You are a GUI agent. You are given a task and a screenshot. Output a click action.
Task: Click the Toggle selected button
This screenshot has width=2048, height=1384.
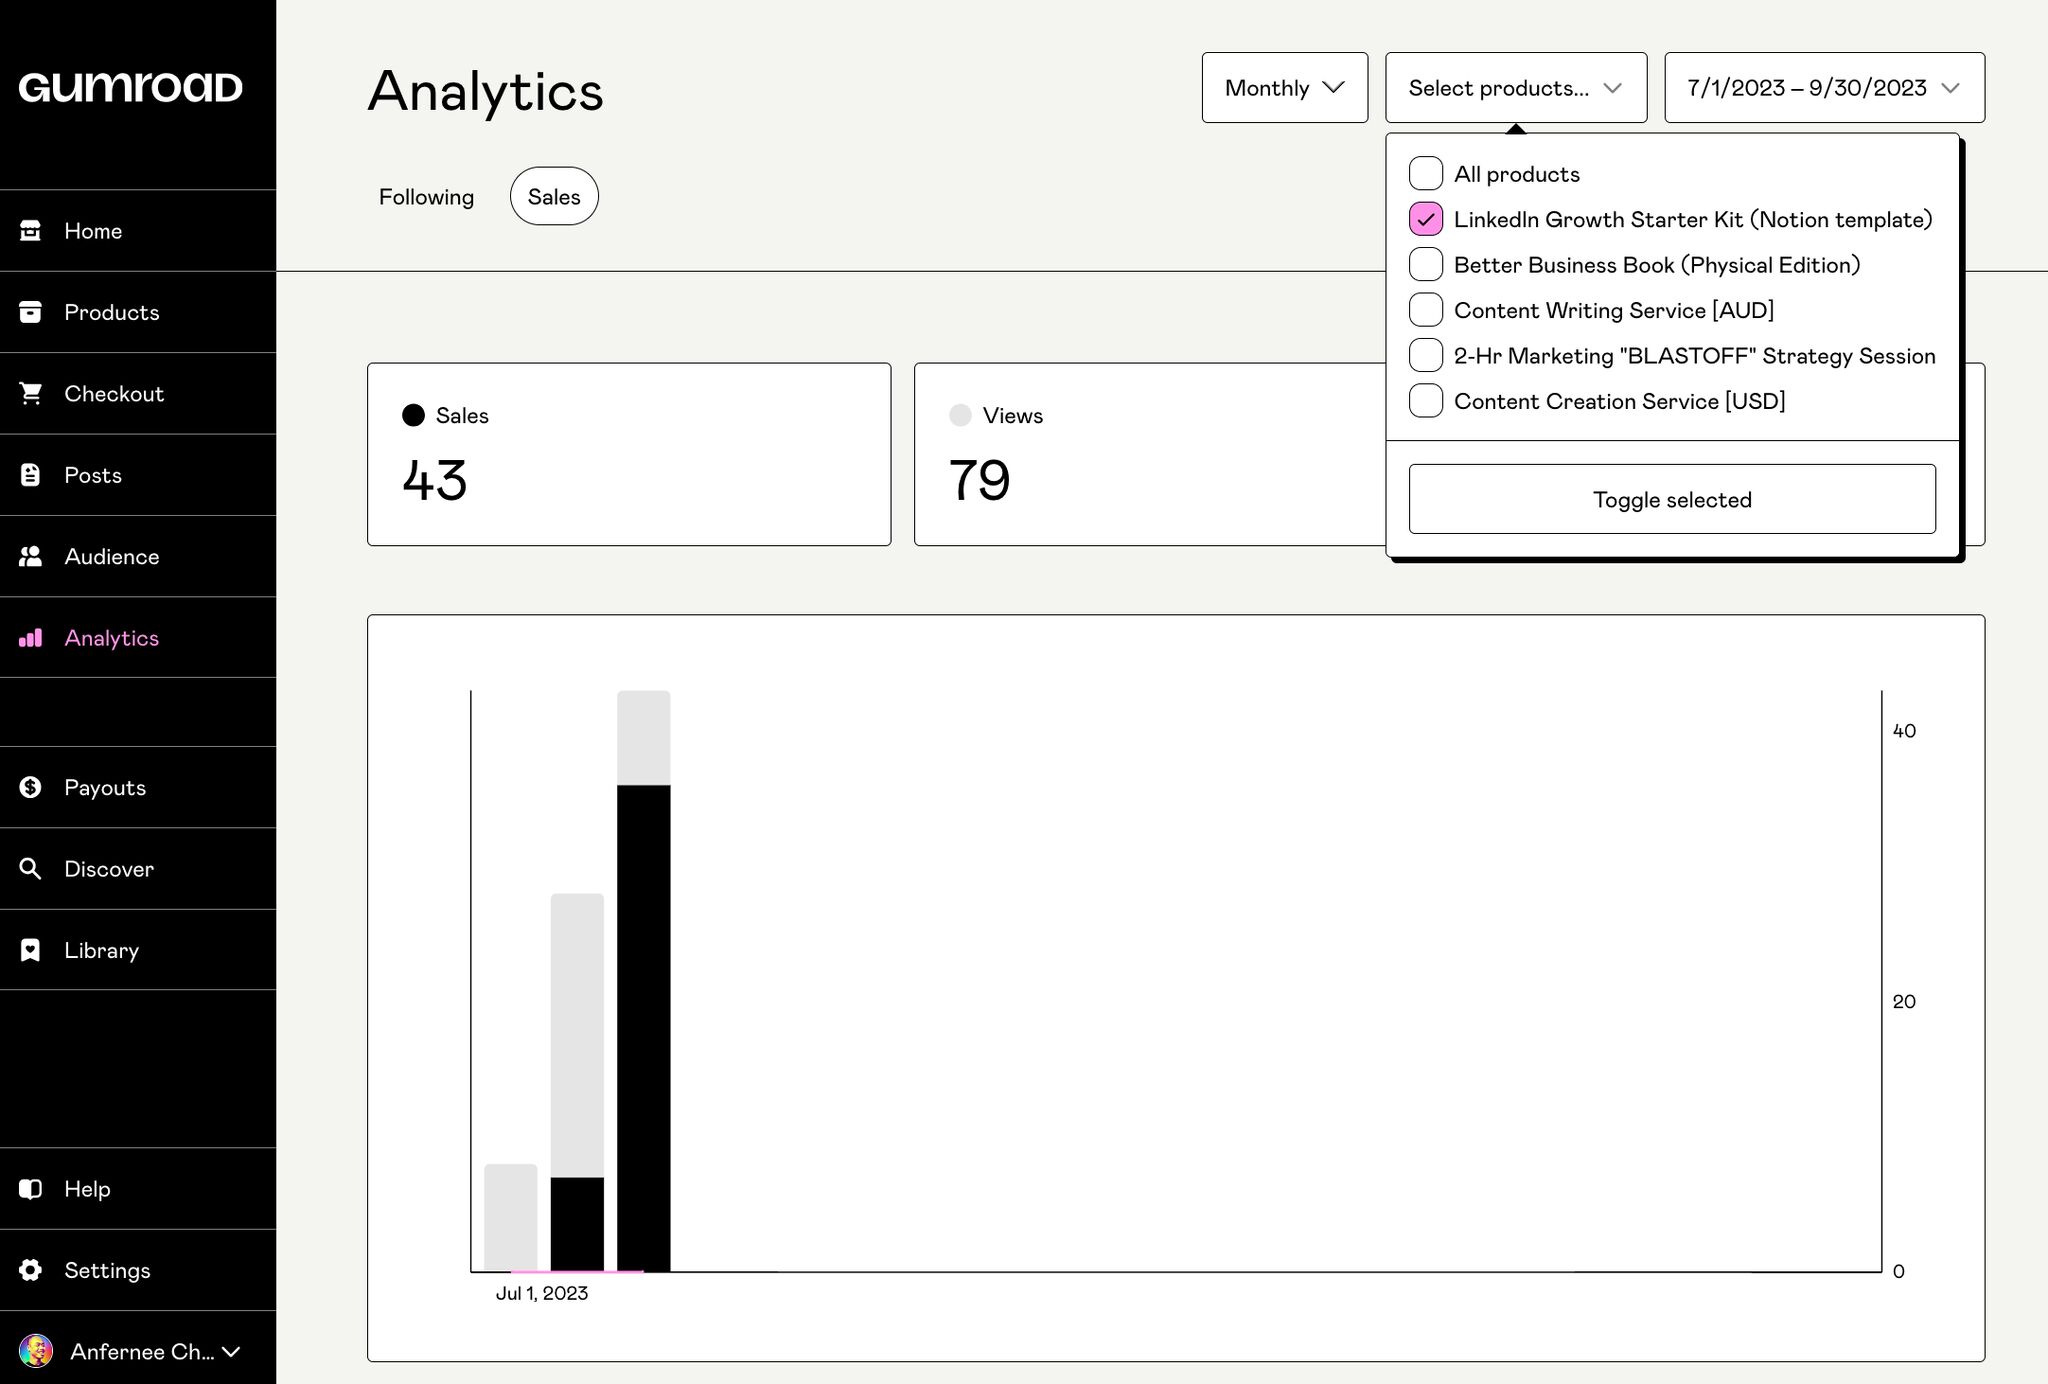tap(1672, 499)
